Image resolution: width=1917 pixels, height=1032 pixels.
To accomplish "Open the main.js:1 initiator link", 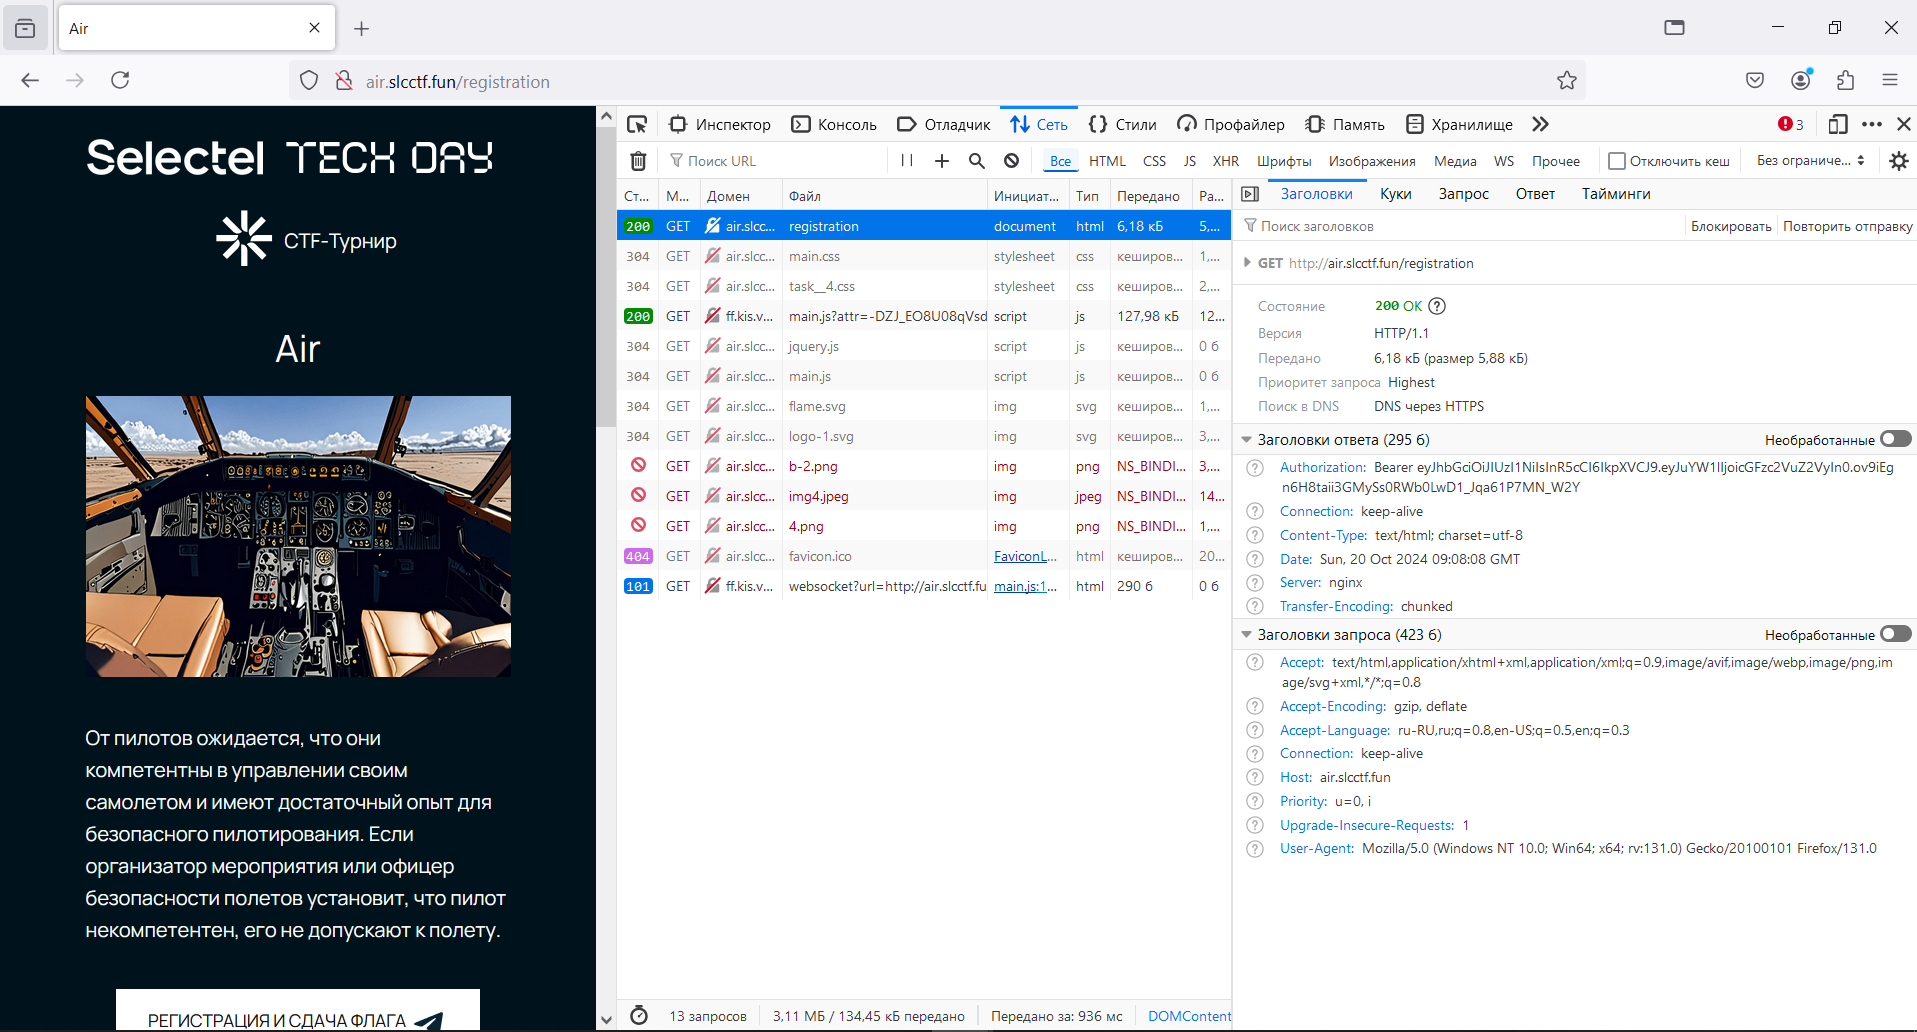I will (1025, 586).
